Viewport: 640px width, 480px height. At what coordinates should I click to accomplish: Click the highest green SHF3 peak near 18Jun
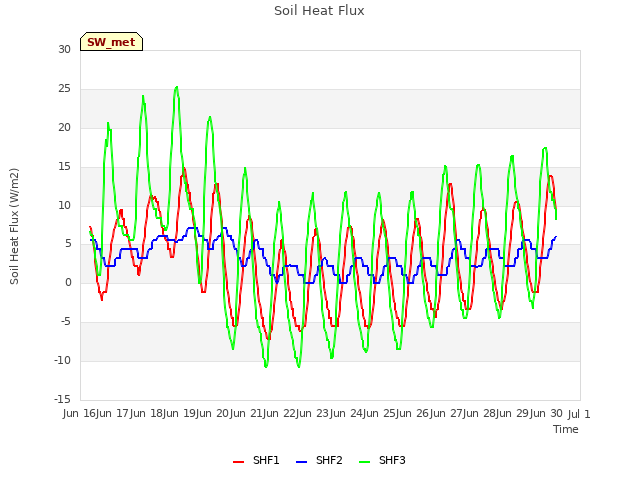(x=176, y=87)
